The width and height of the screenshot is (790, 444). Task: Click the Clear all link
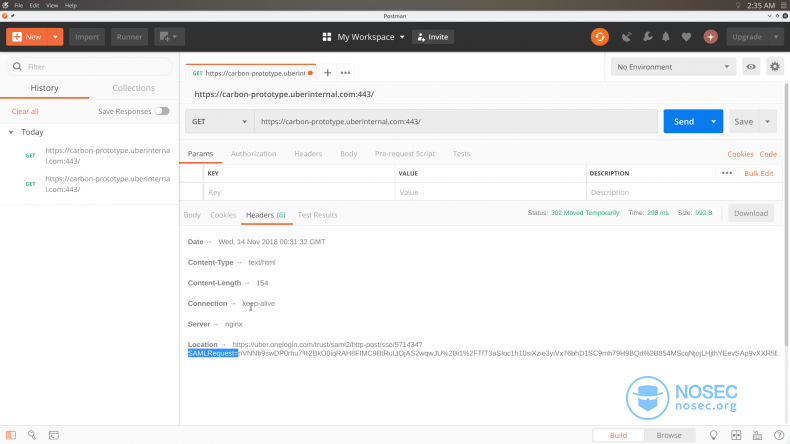25,111
